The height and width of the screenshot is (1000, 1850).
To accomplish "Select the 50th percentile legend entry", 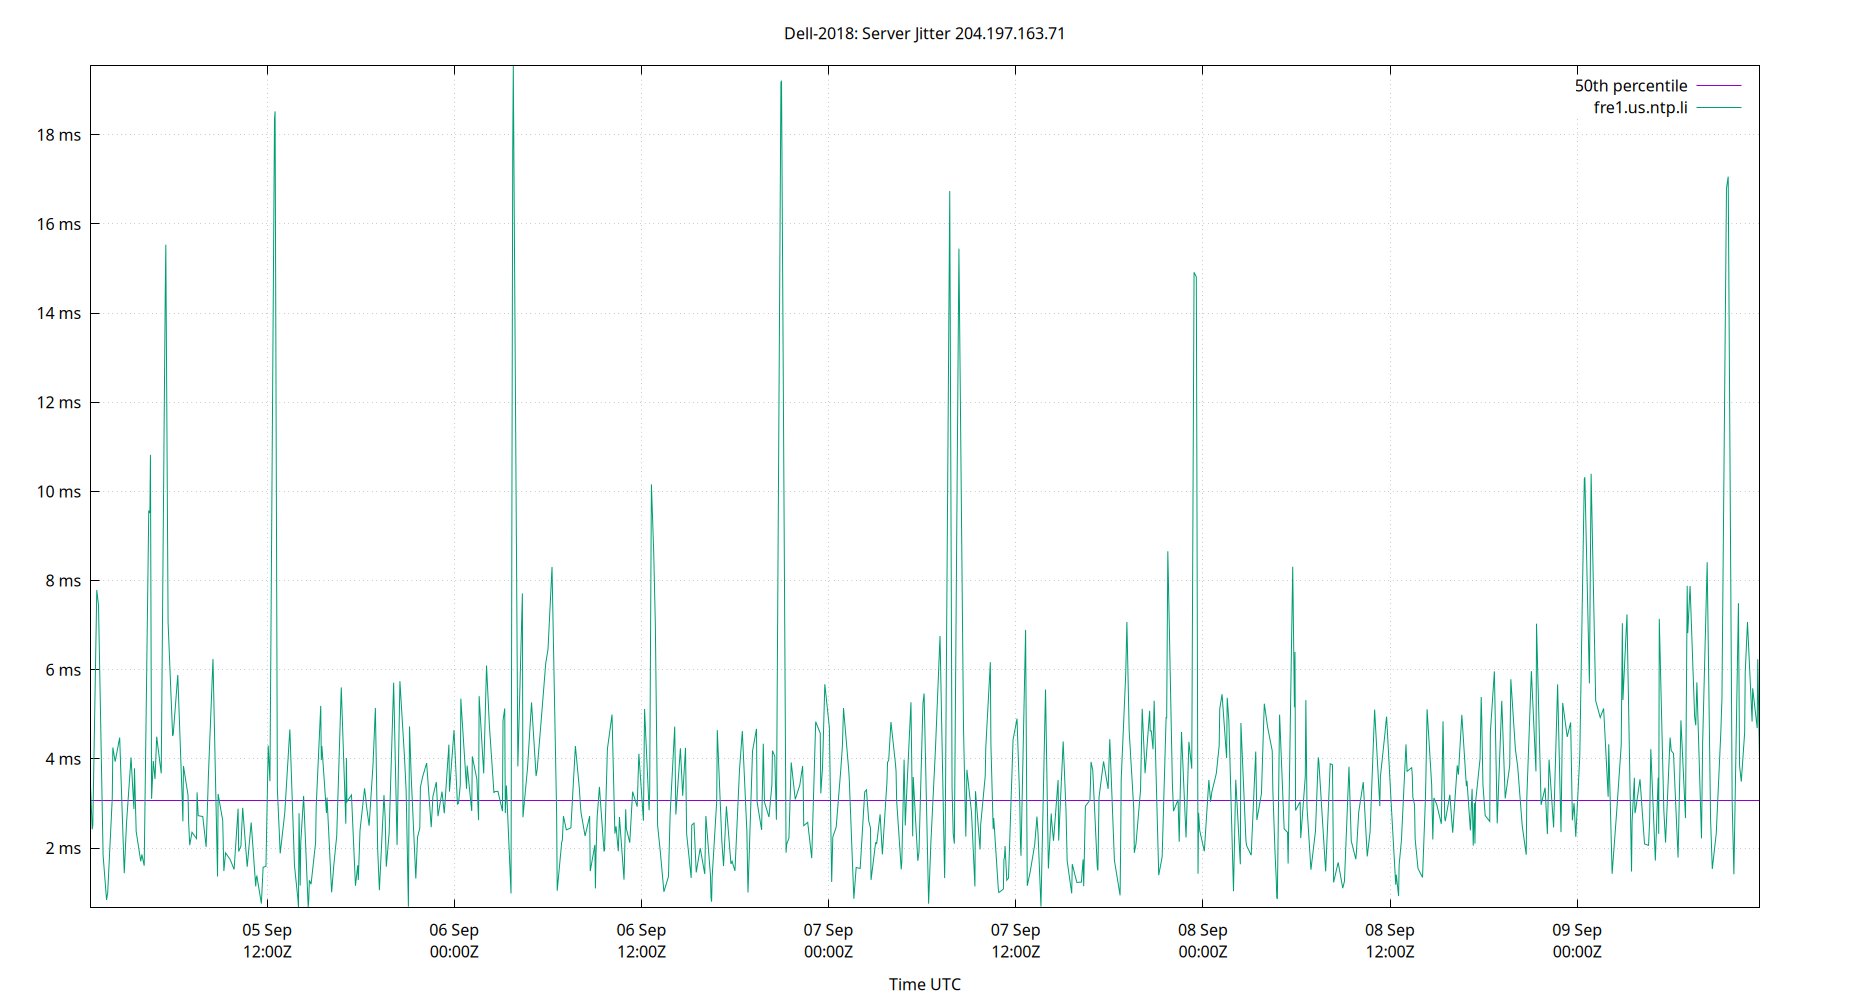I will pos(1630,85).
